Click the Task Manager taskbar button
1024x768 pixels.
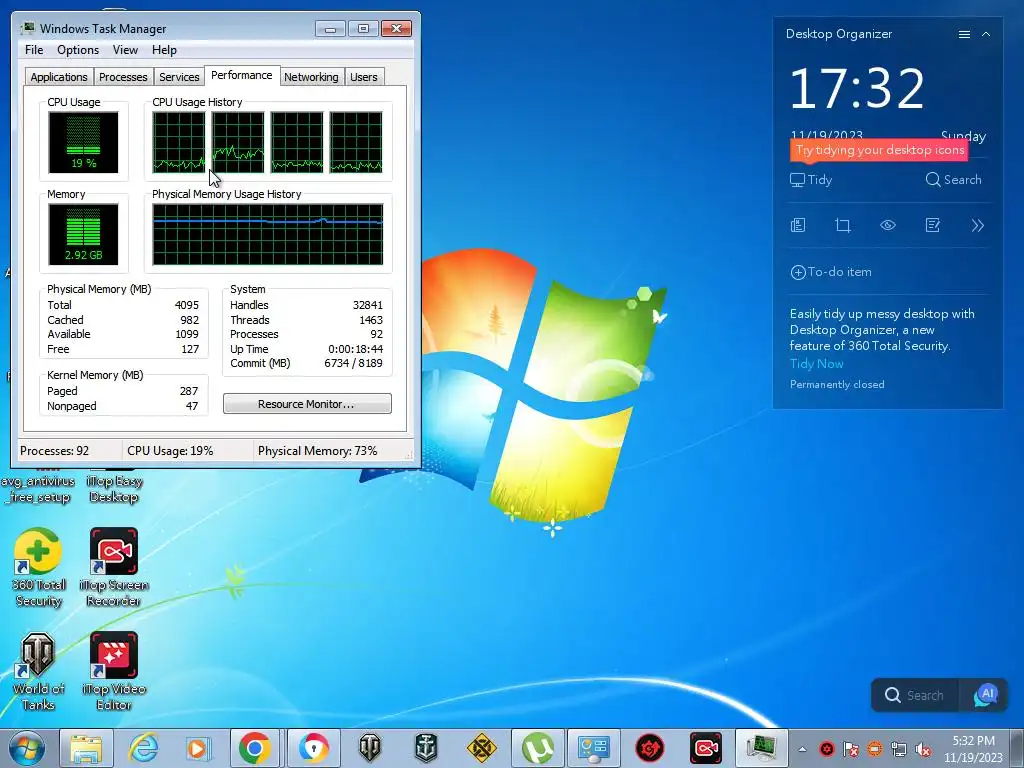click(762, 748)
